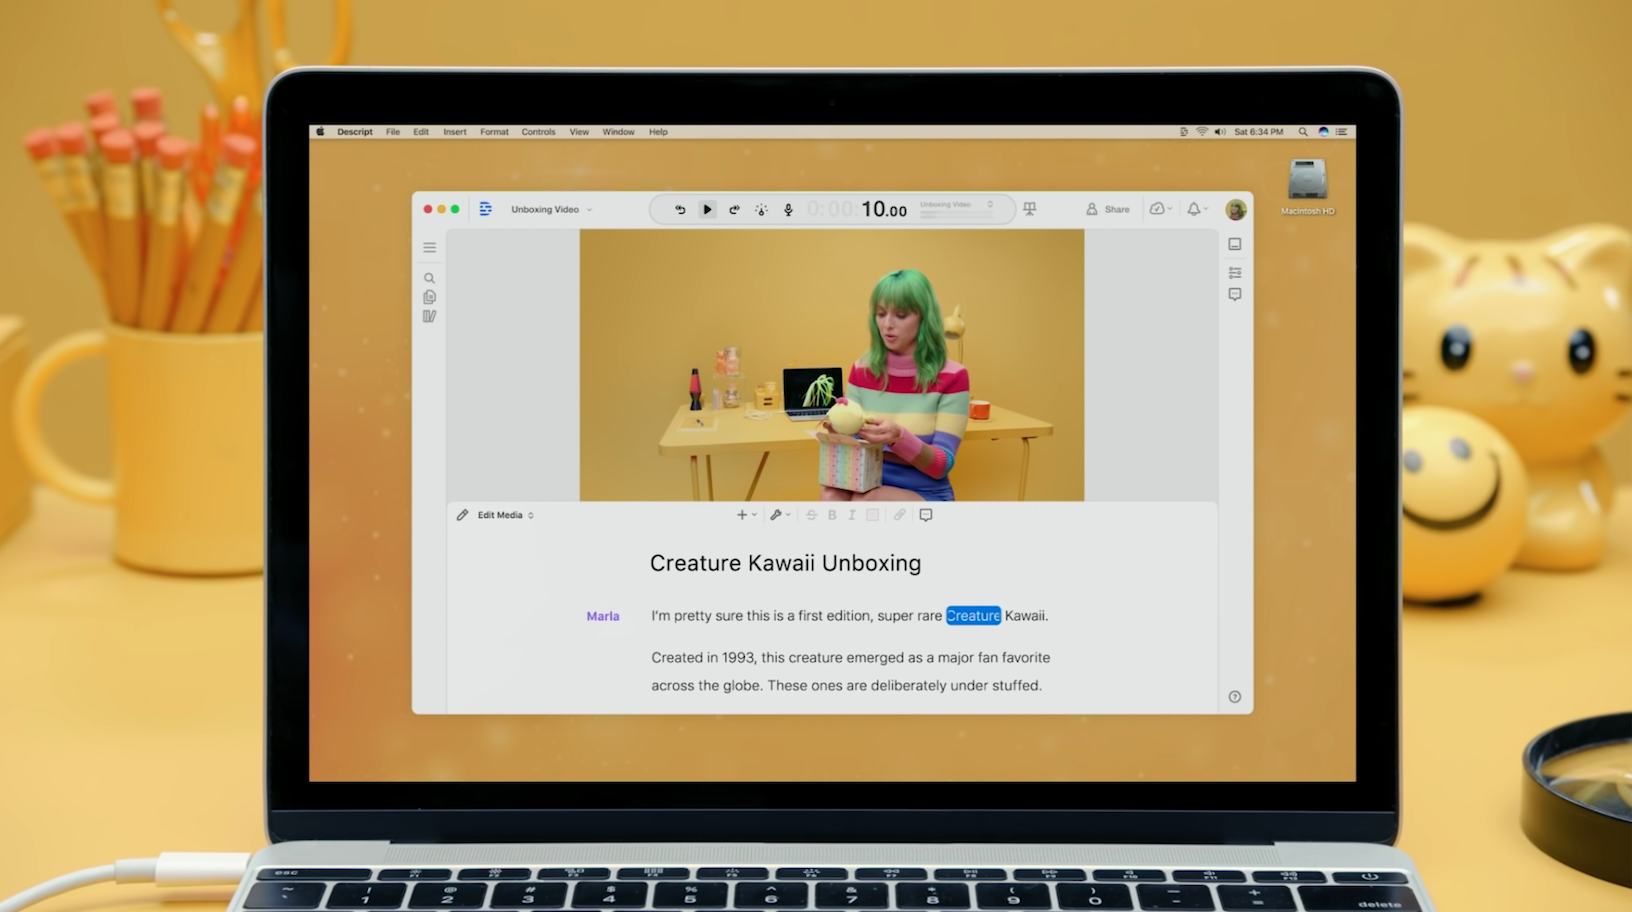Open the pen tool dropdown in toolbar
The image size is (1632, 912).
781,515
